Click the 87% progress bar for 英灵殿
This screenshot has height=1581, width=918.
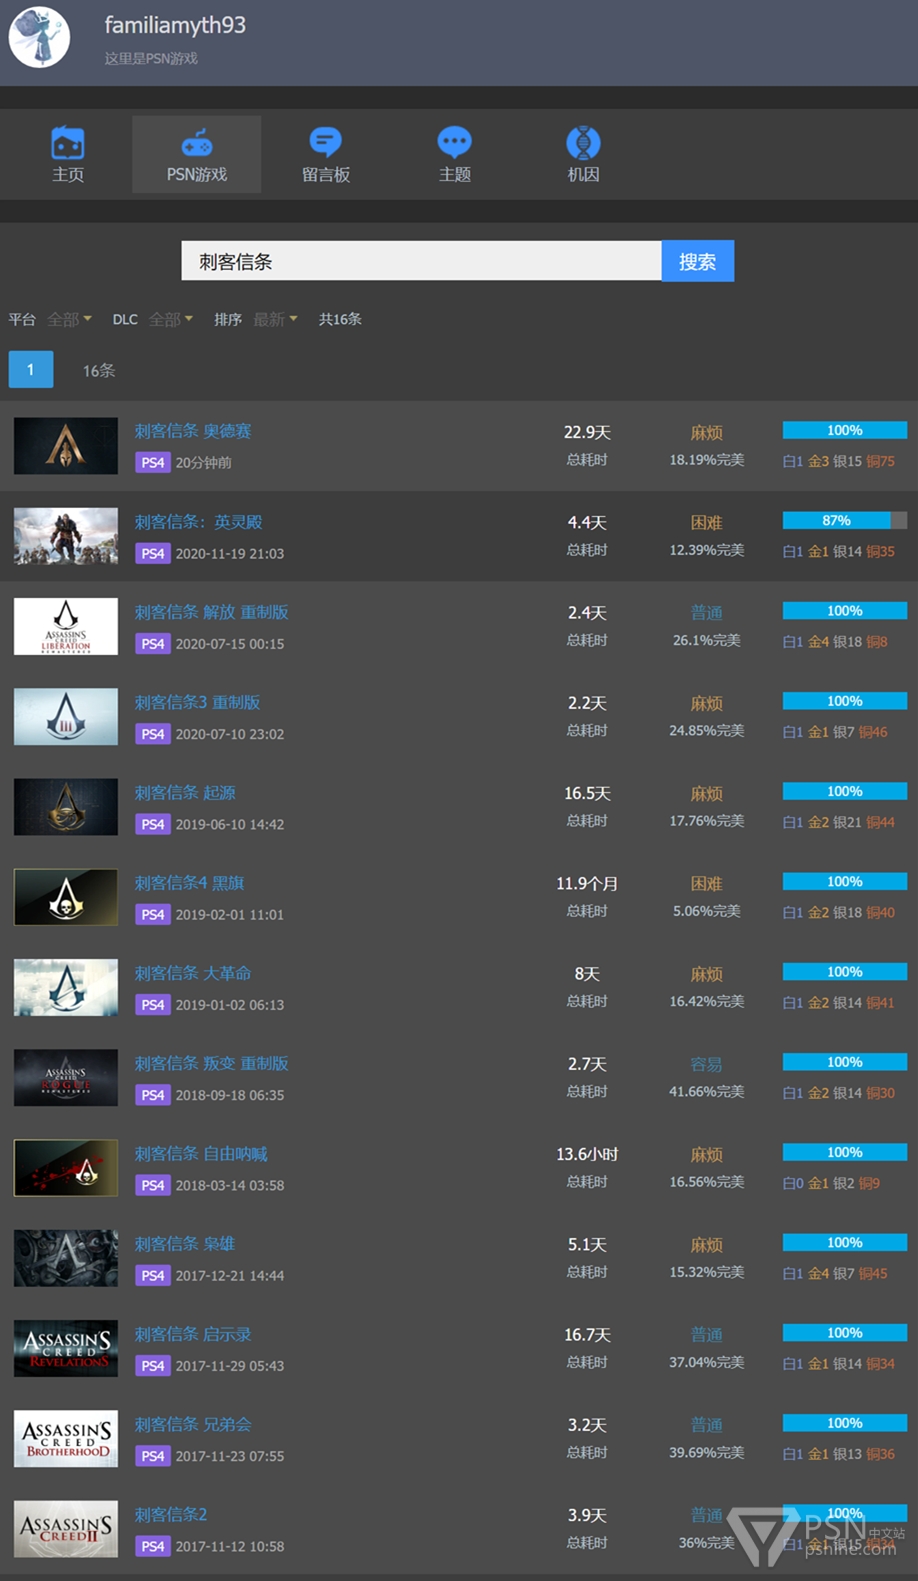(845, 520)
